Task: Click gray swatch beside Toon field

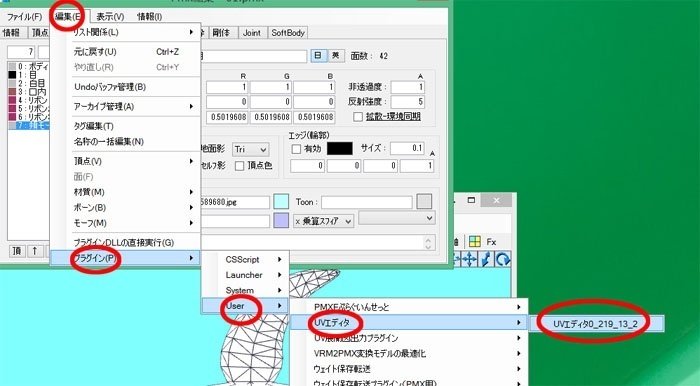Action: coord(424,202)
